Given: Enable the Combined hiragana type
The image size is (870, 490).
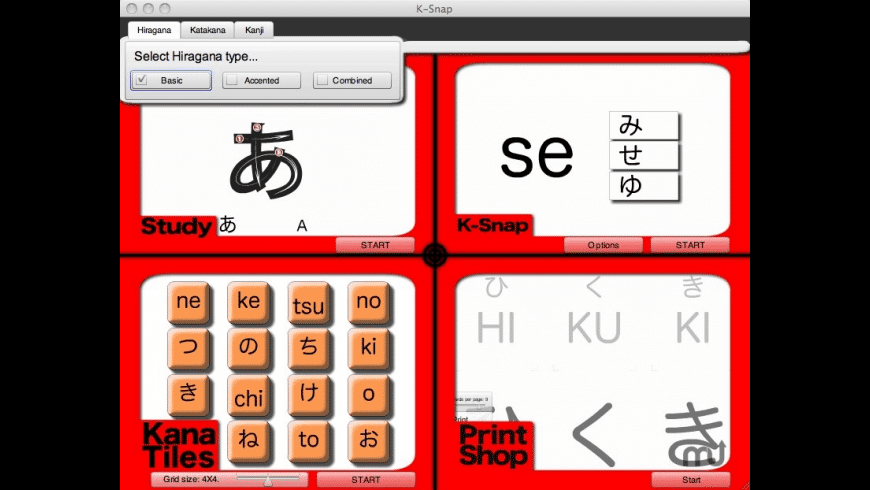Looking at the screenshot, I should point(352,80).
